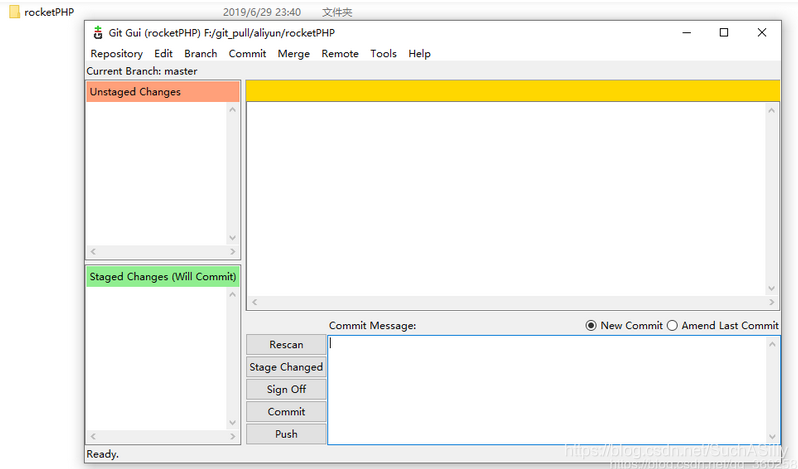The width and height of the screenshot is (798, 469).
Task: Click left arrow of Staged Changes horizontal scrollbar
Action: pyautogui.click(x=93, y=436)
